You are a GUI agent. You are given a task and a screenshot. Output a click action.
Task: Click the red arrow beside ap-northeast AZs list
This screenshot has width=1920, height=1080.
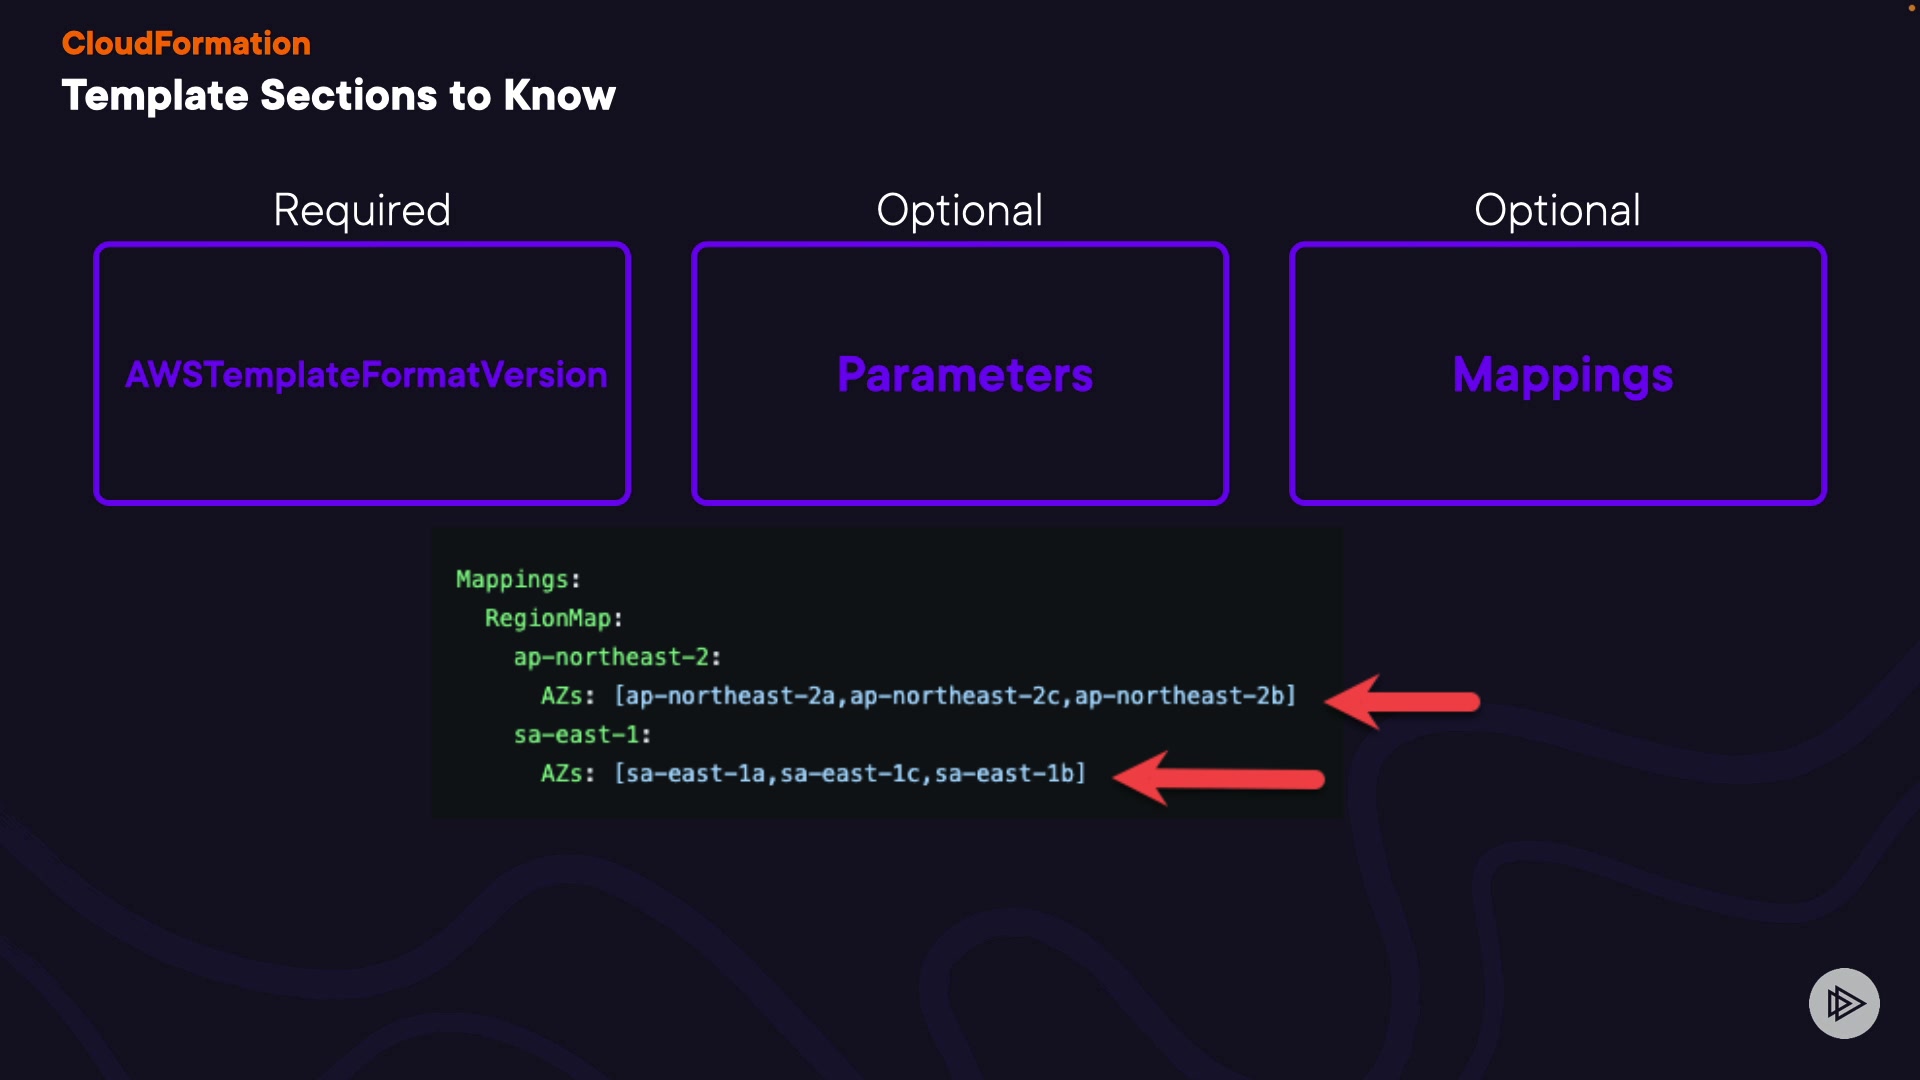click(x=1403, y=701)
